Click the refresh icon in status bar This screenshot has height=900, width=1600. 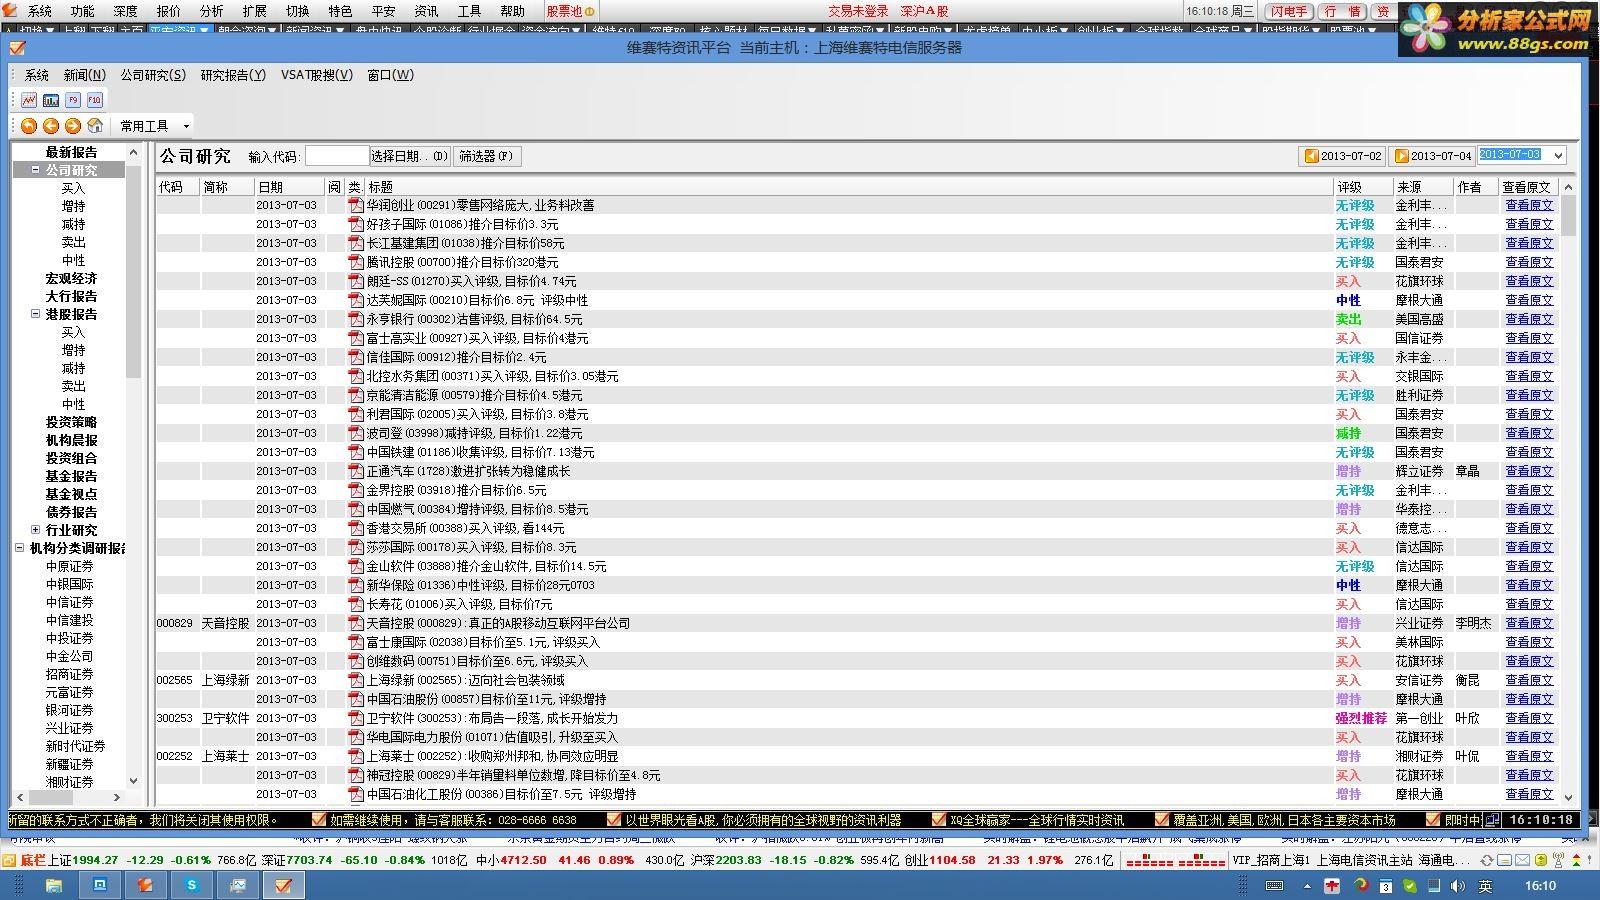[1487, 860]
